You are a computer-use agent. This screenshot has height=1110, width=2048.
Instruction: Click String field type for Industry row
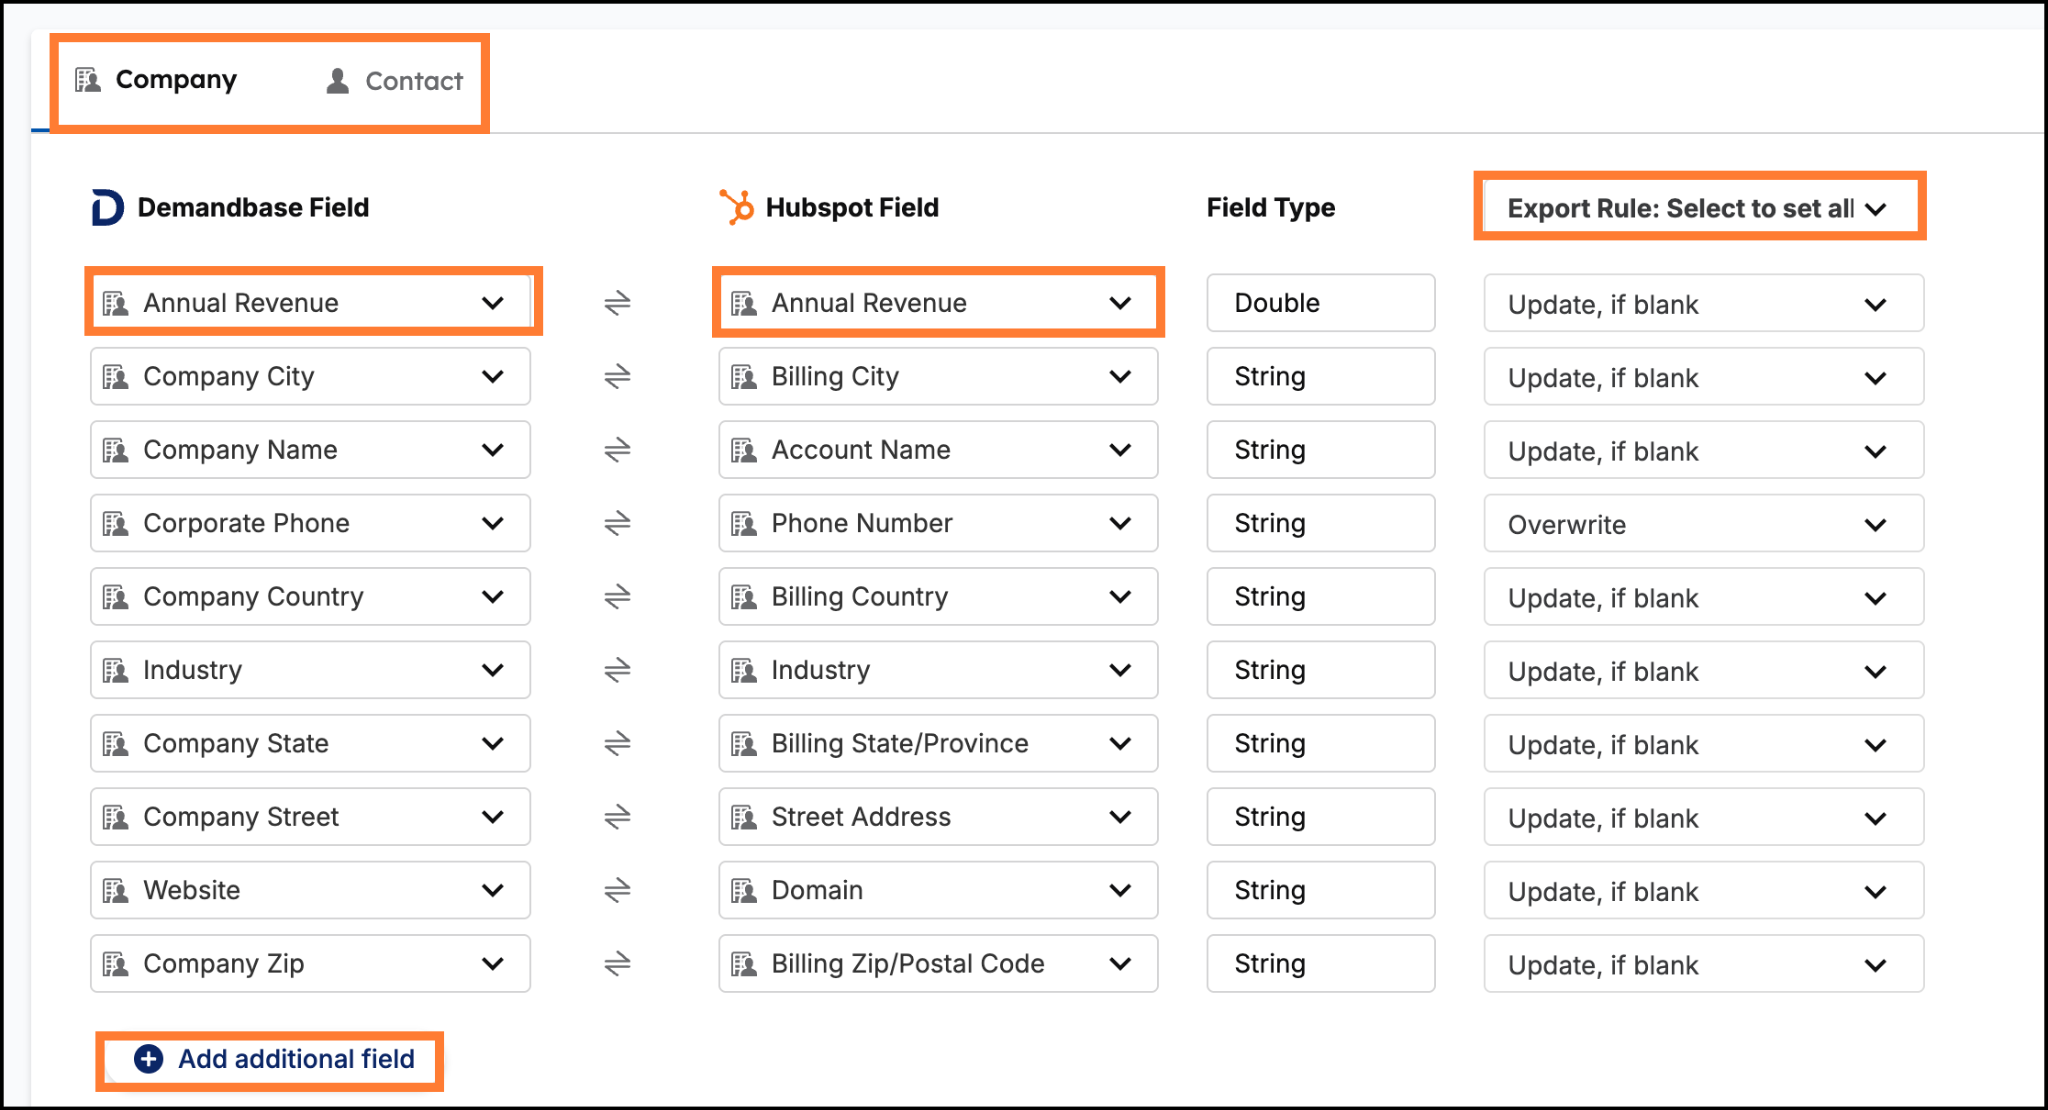pyautogui.click(x=1320, y=670)
